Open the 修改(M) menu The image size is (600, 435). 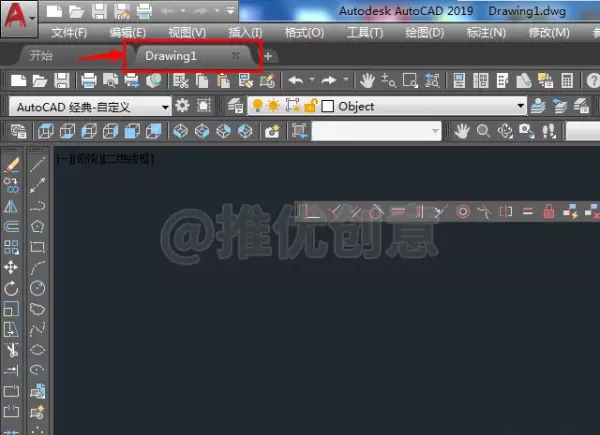coord(549,33)
